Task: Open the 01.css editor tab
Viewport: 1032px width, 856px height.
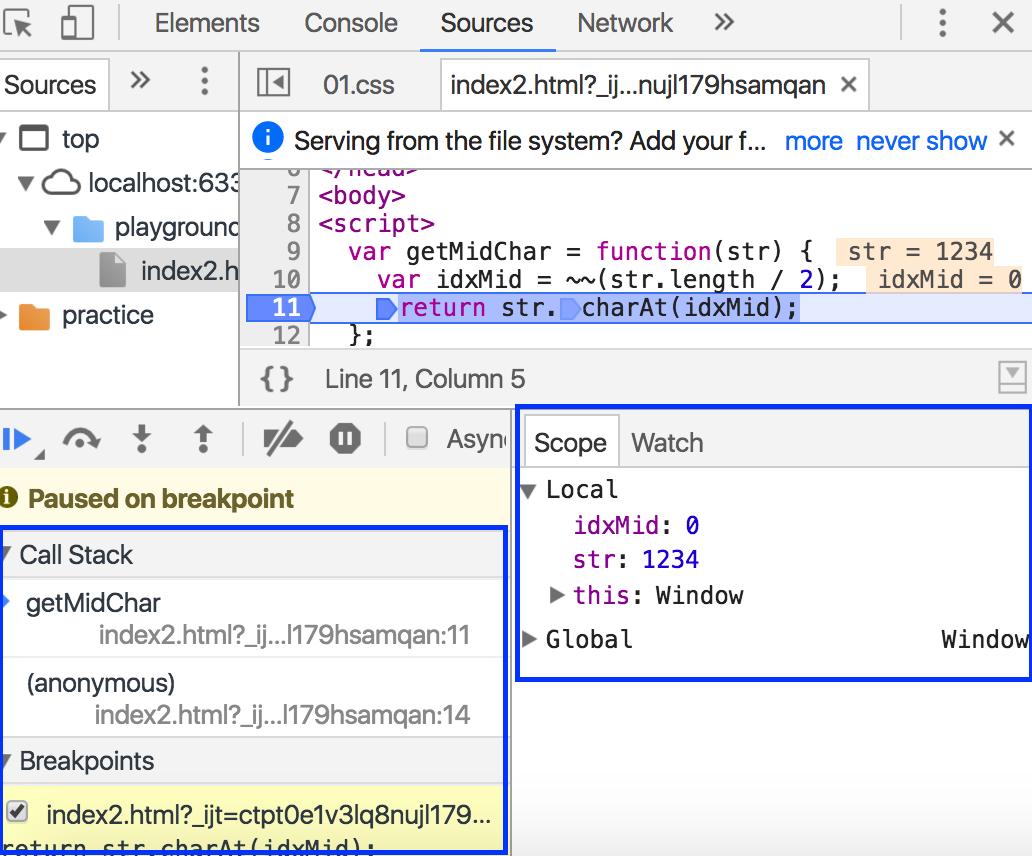Action: (359, 85)
